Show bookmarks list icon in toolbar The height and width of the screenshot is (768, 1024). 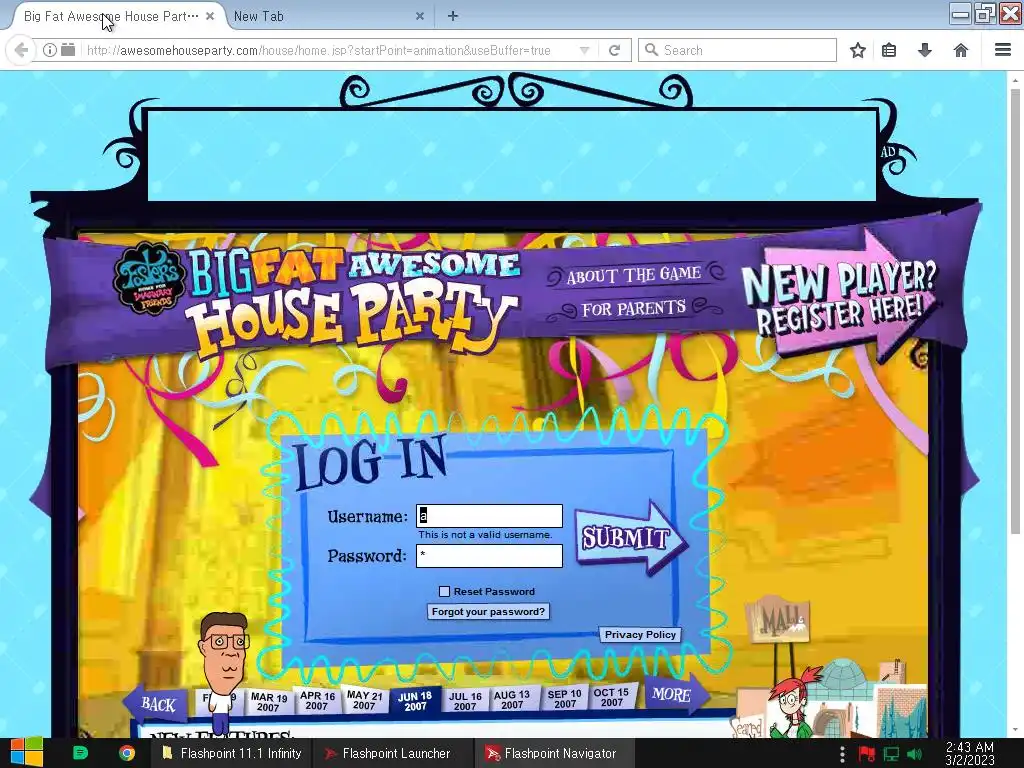[889, 50]
